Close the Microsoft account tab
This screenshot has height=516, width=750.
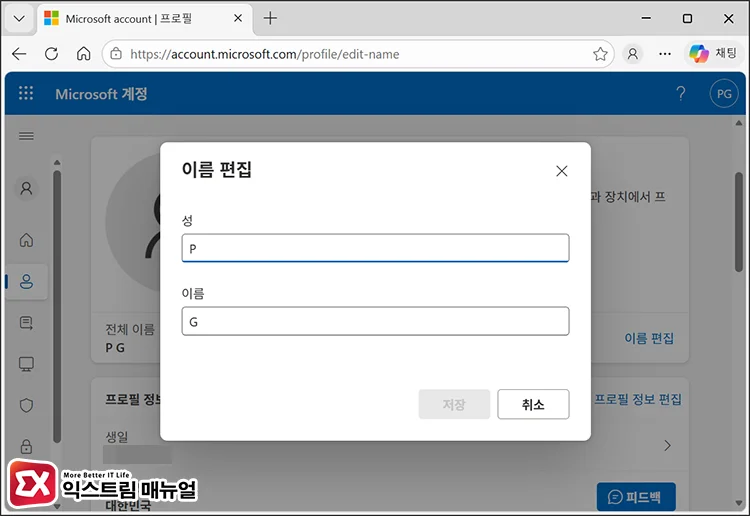[238, 18]
